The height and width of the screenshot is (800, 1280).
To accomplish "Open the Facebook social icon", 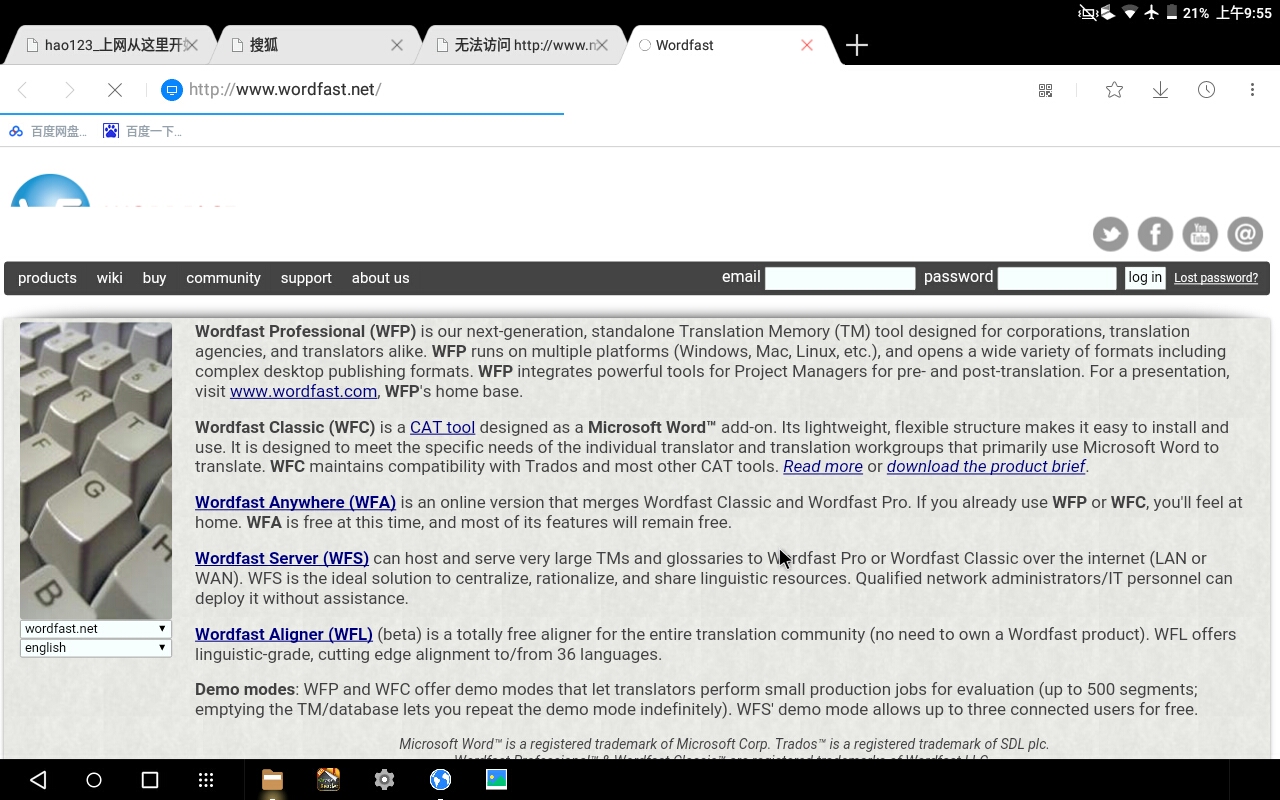I will (x=1155, y=235).
